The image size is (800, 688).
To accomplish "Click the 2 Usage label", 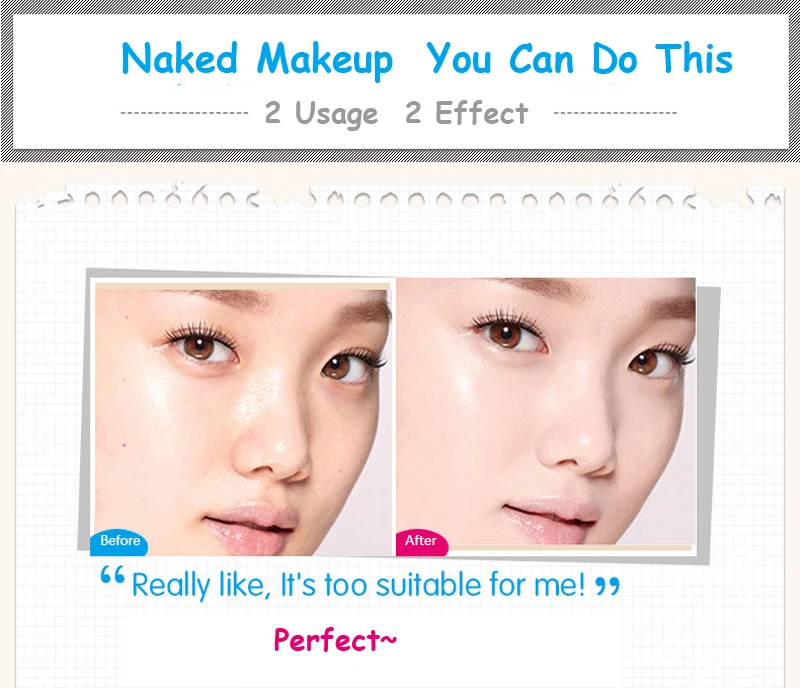I will point(321,113).
